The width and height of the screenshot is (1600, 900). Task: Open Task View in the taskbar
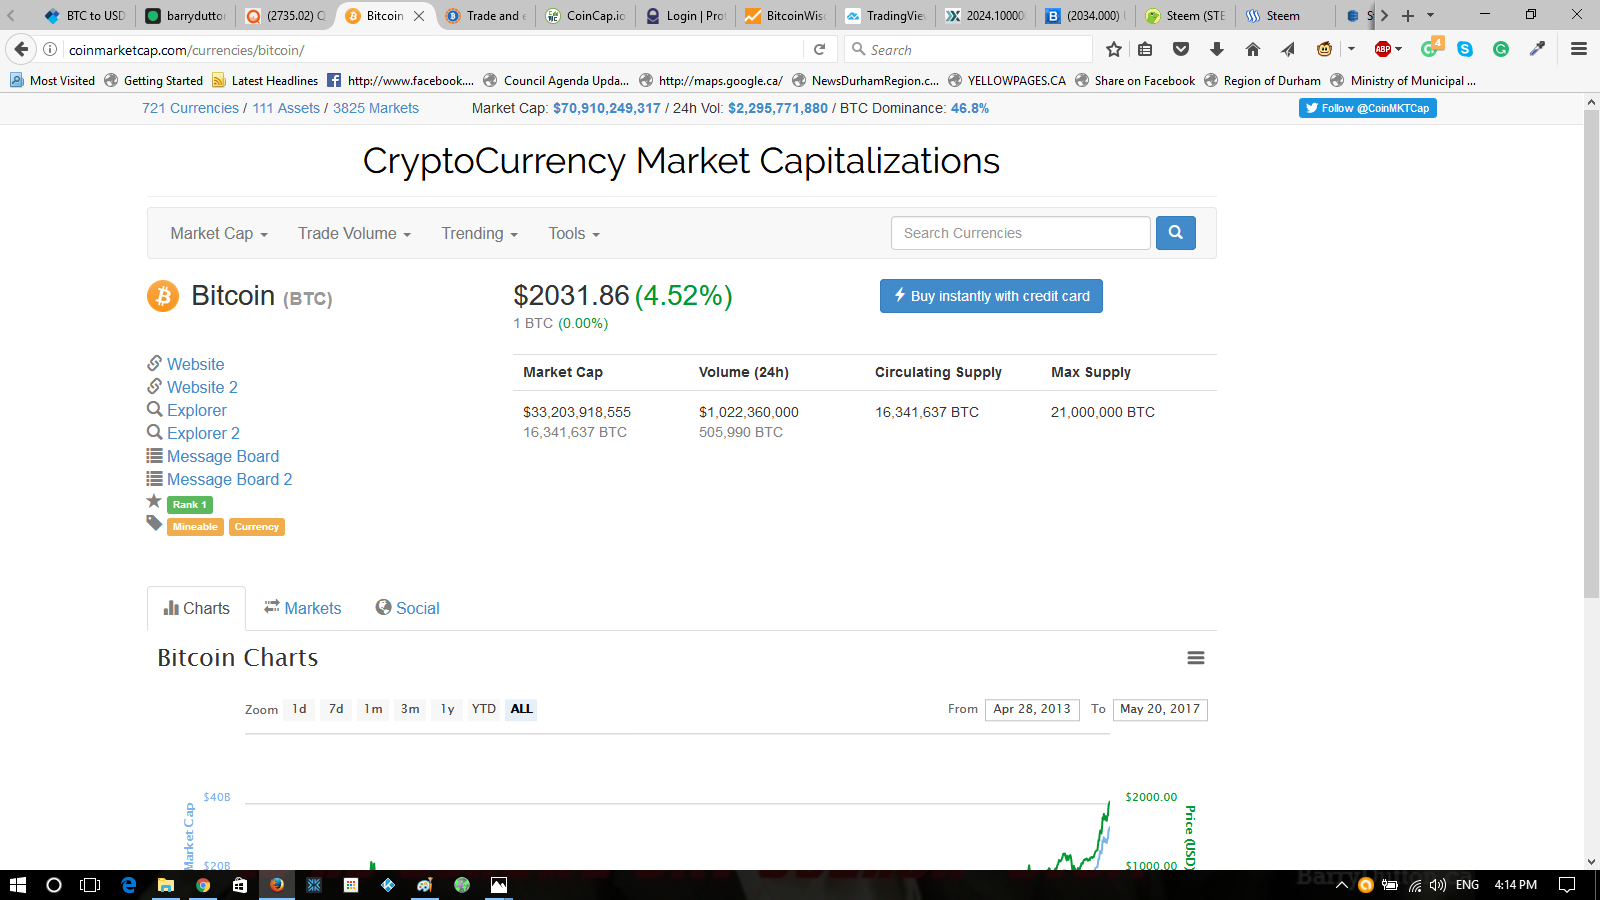(x=90, y=885)
